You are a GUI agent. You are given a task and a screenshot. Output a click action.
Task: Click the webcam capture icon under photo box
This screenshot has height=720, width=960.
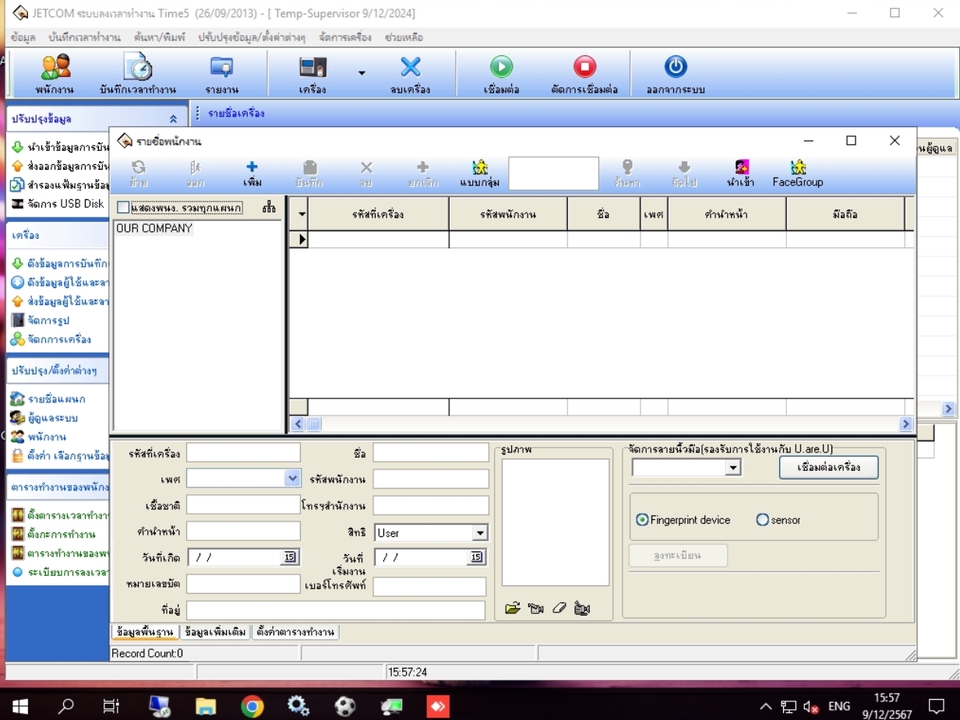click(582, 608)
